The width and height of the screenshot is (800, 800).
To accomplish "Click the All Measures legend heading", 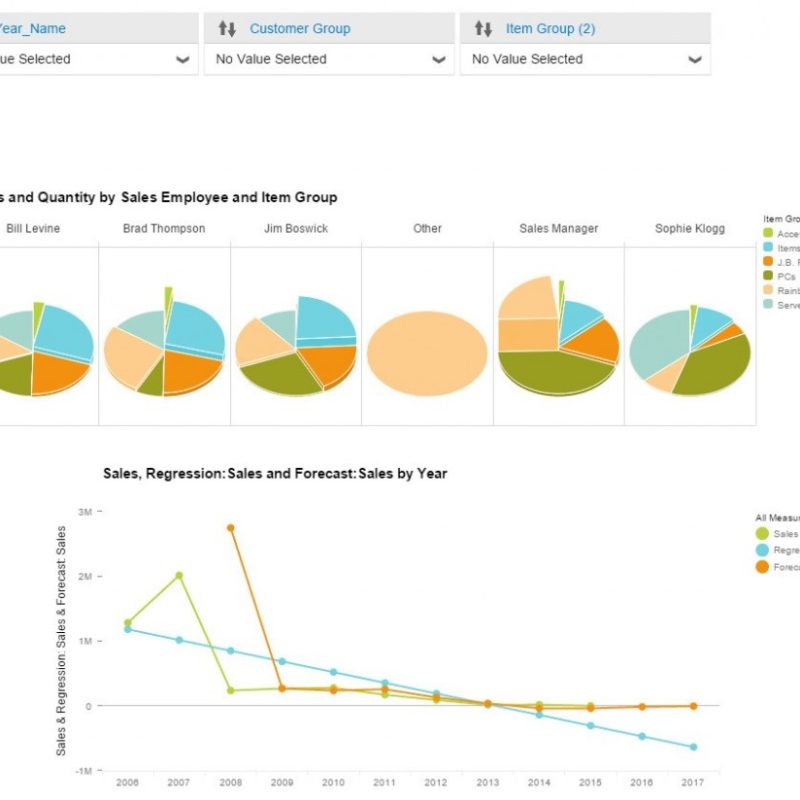I will pyautogui.click(x=778, y=518).
